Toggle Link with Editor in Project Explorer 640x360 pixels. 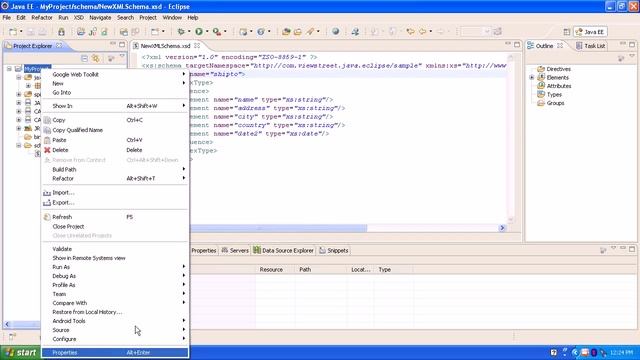(x=96, y=58)
